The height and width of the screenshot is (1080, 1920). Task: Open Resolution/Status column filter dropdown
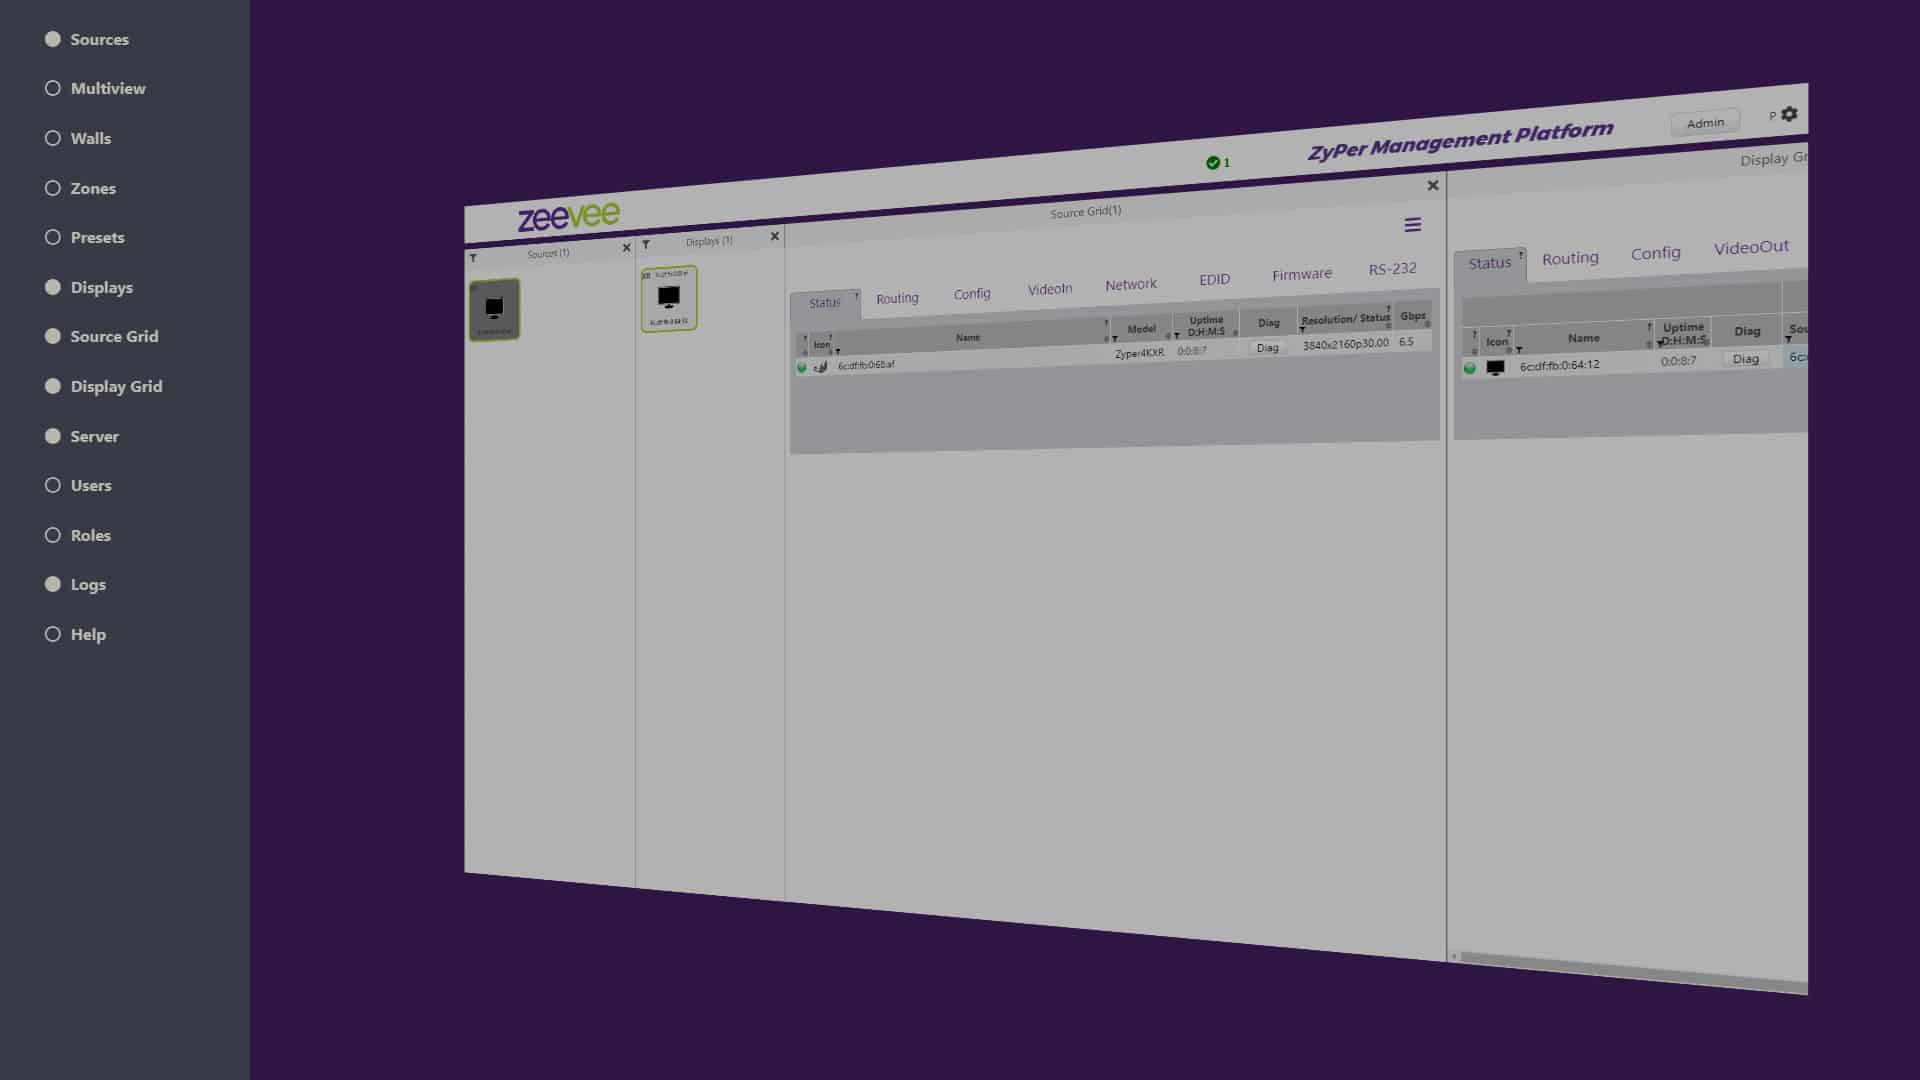(x=1302, y=330)
